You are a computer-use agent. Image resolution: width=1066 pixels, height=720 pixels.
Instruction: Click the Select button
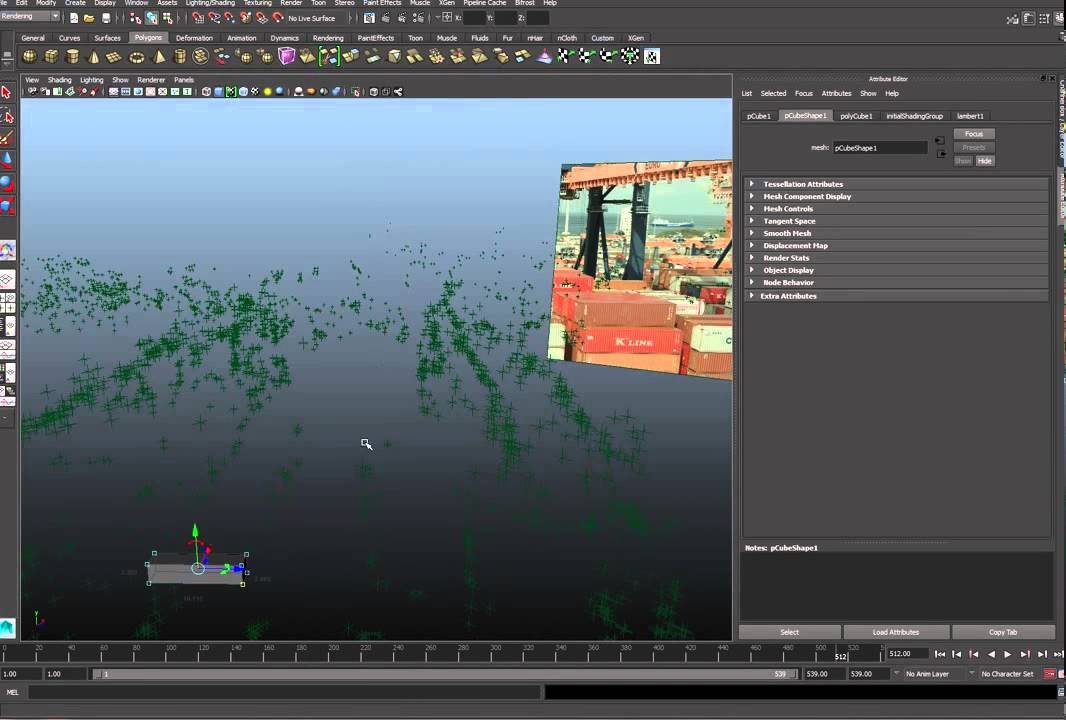tap(789, 632)
